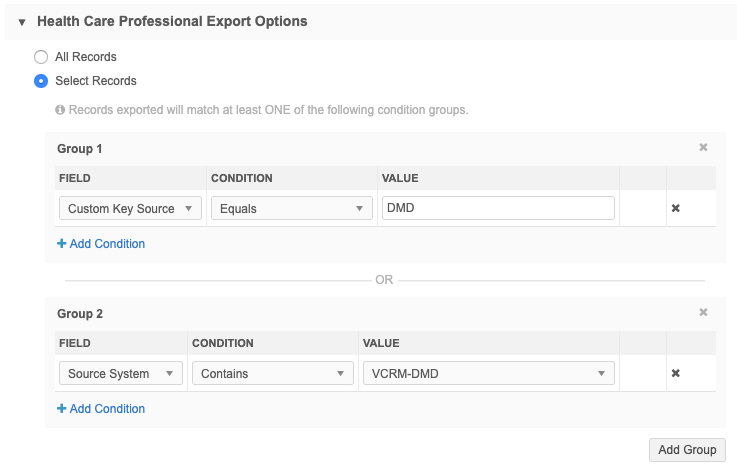
Task: Click the plus icon under Group 1
Action: 62,244
